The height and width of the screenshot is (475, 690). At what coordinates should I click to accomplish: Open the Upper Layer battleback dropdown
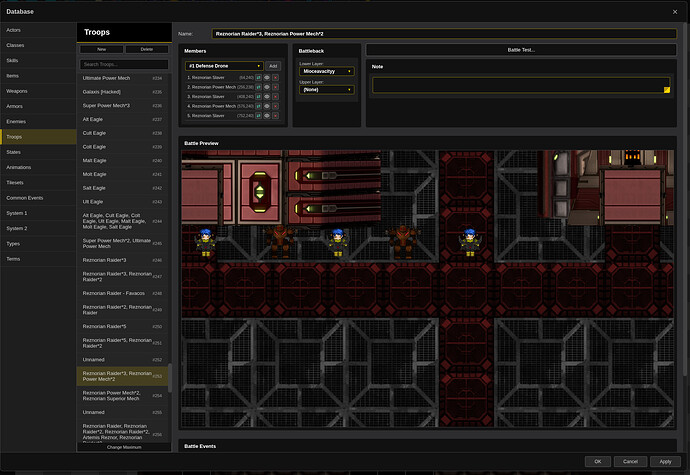(x=327, y=90)
